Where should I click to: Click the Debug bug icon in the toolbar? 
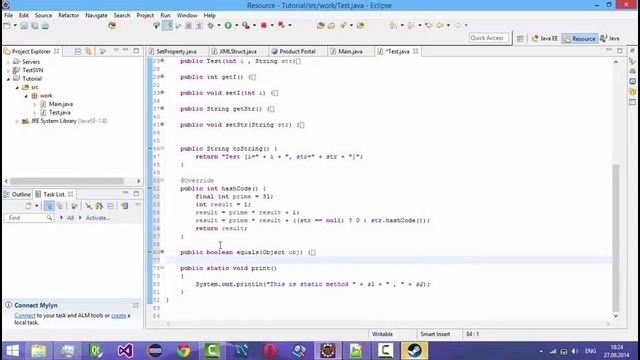(211, 25)
